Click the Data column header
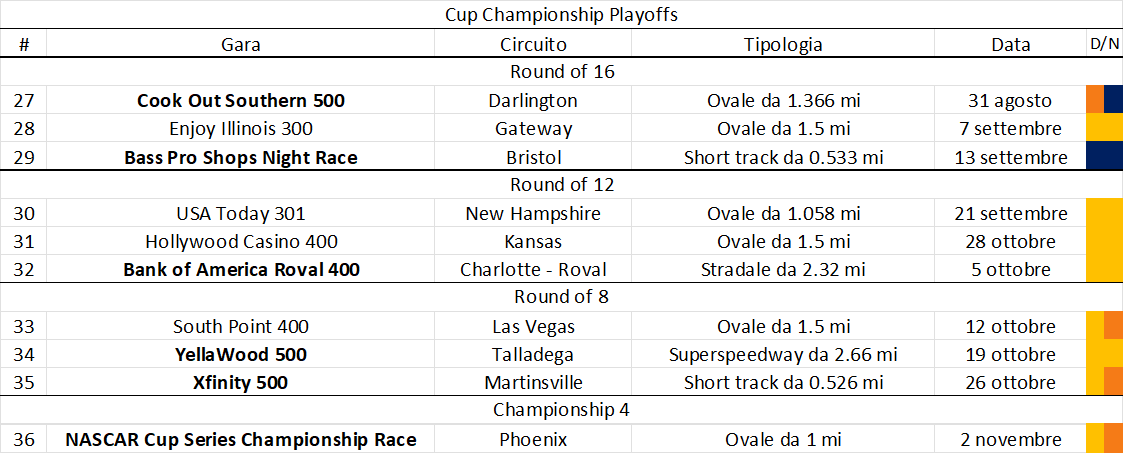 coord(1011,44)
